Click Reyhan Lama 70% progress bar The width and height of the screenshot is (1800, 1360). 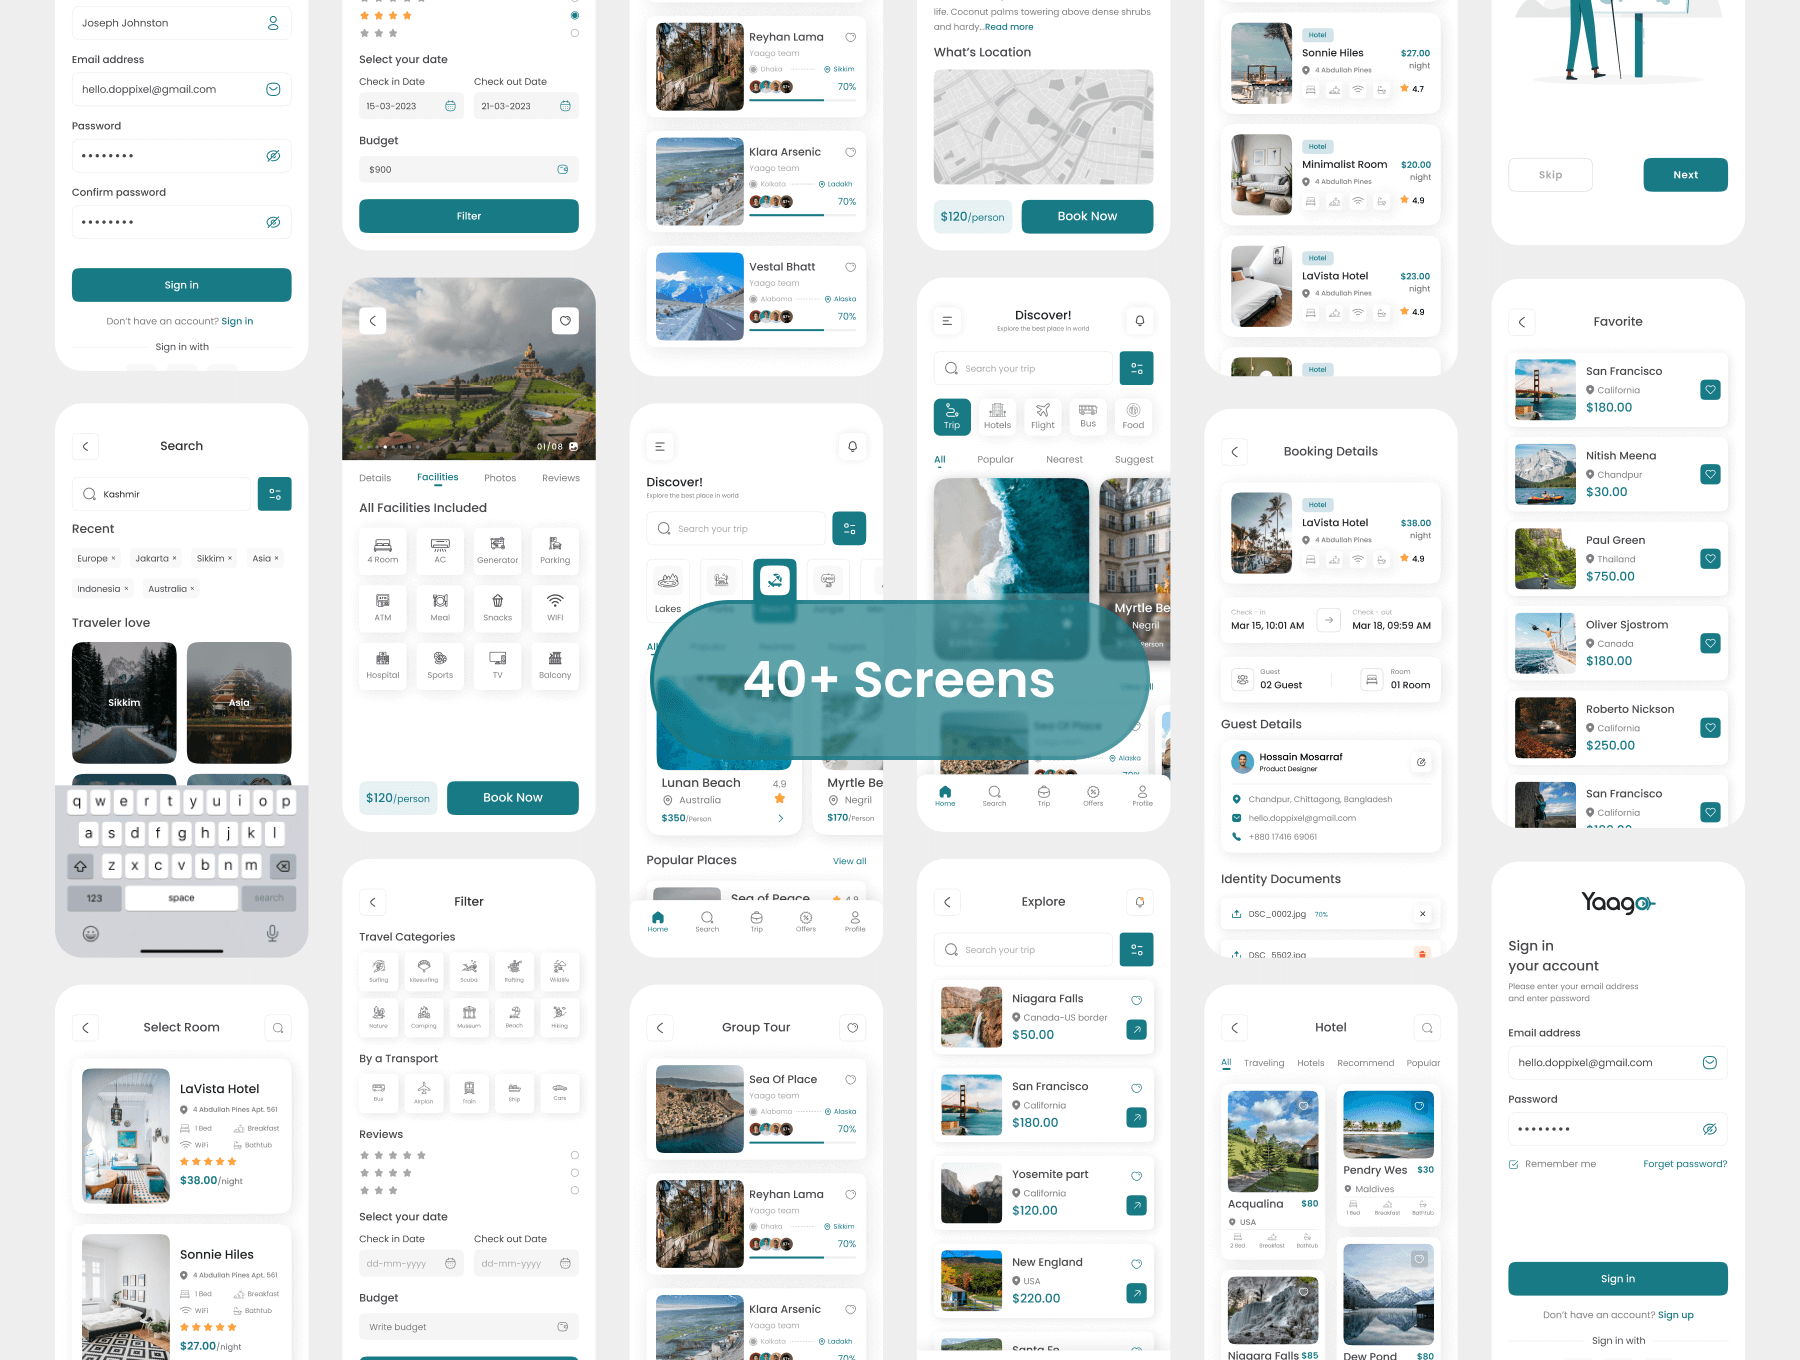[x=802, y=98]
